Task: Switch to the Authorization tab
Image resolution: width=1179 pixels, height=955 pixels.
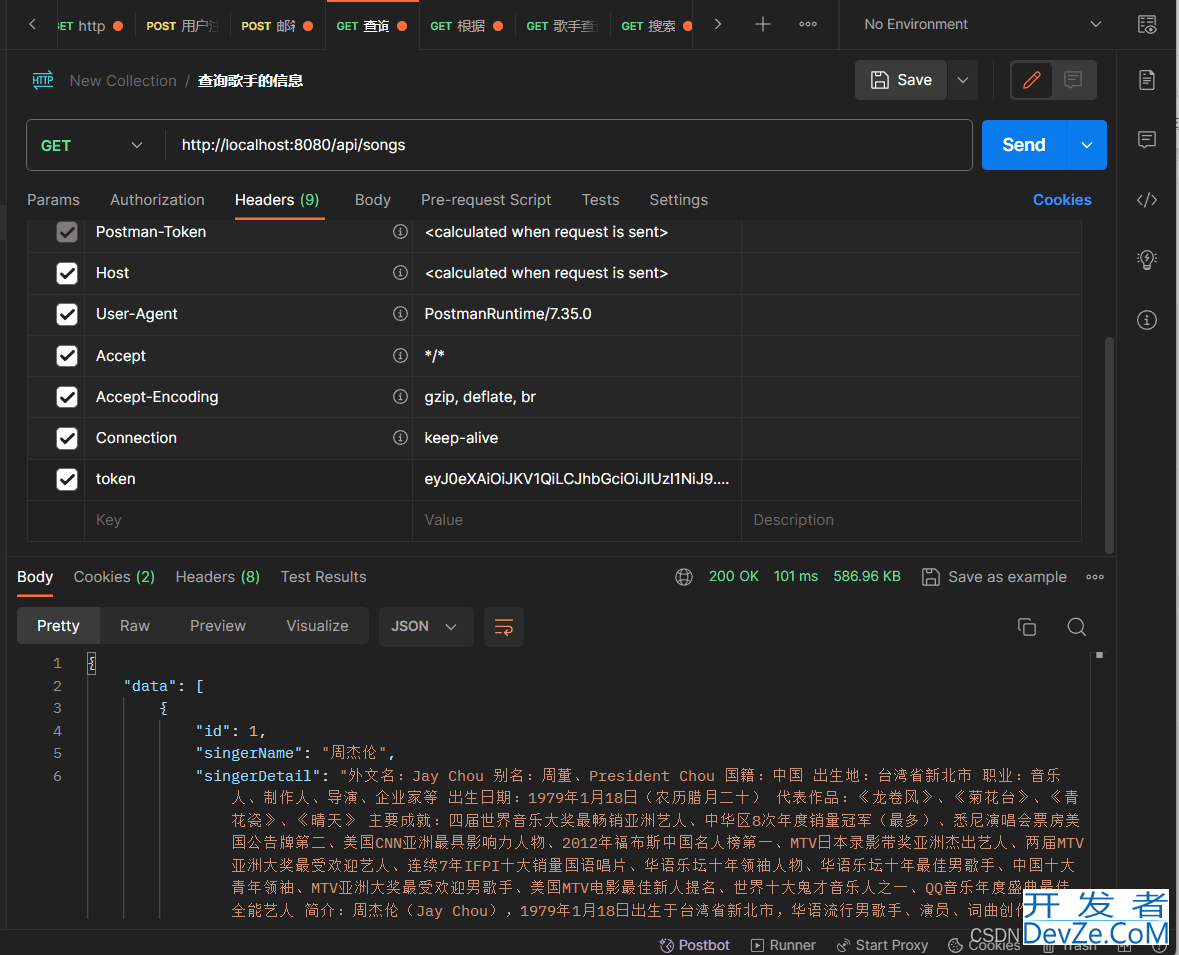Action: [157, 200]
